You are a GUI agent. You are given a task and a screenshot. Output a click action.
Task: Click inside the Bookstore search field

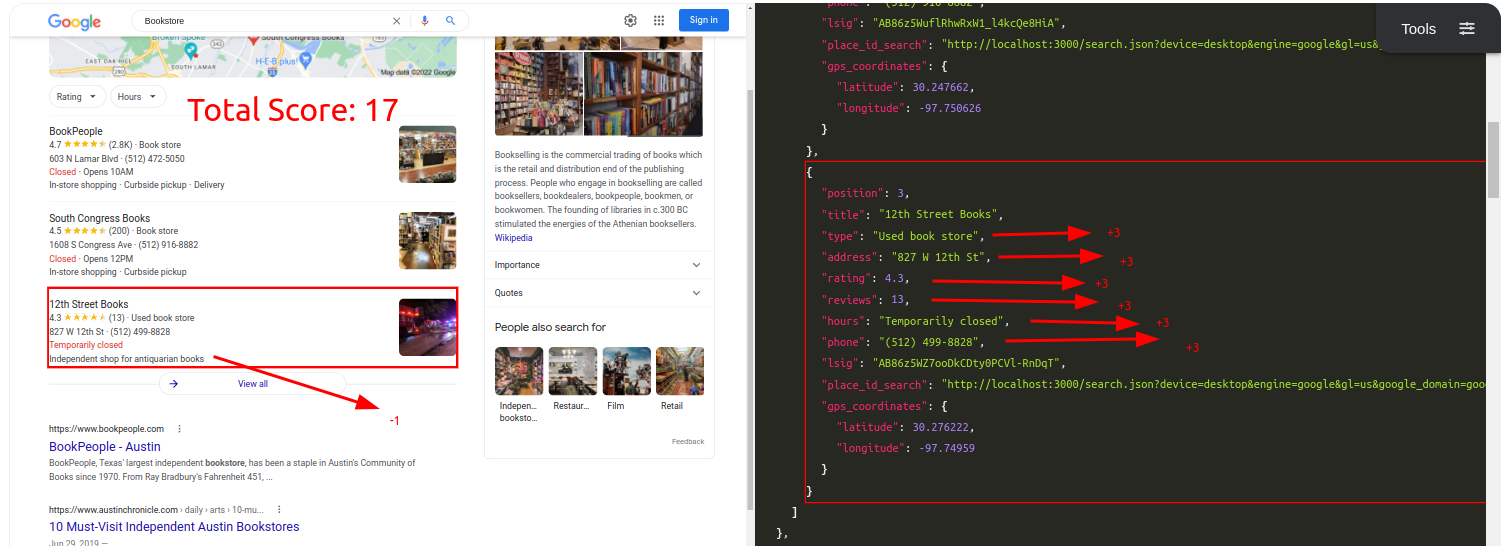[260, 20]
